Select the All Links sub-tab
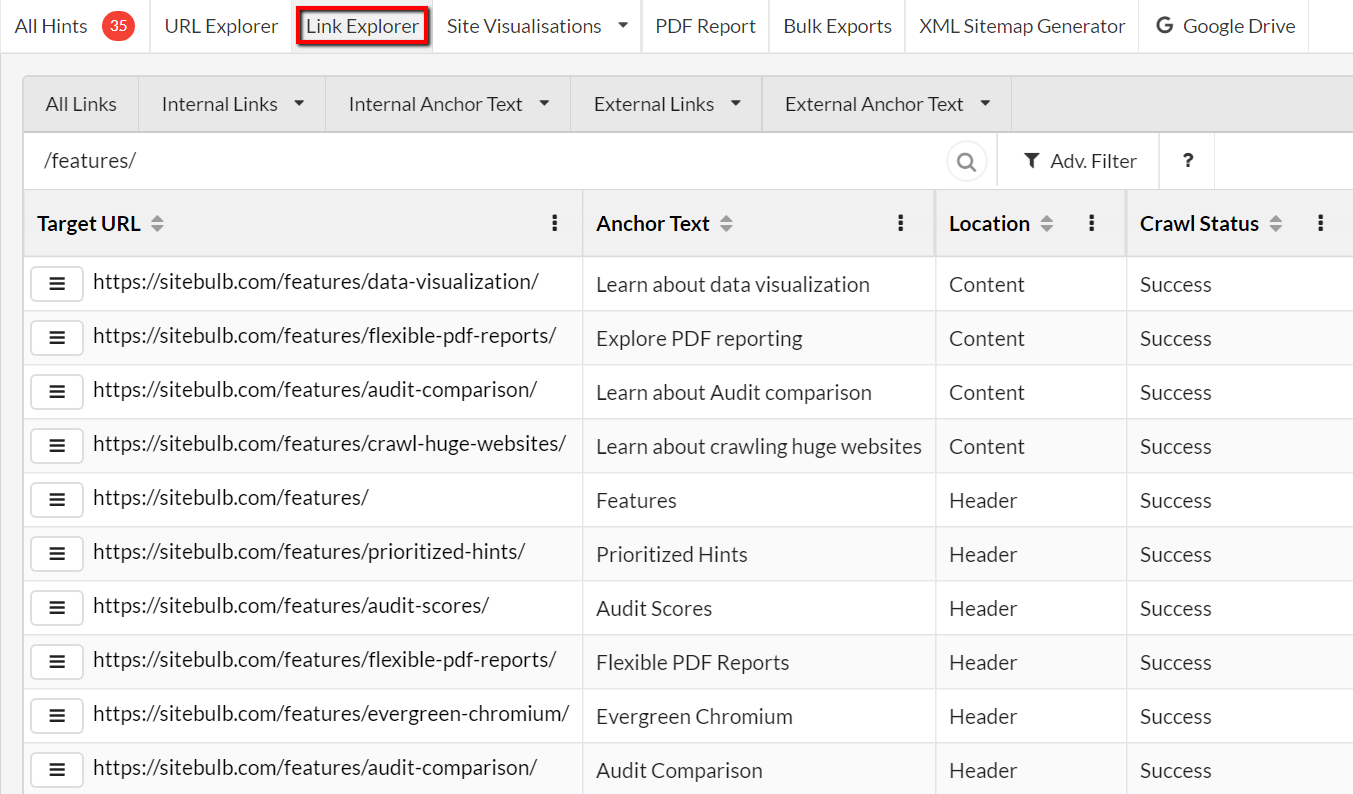The height and width of the screenshot is (794, 1353). point(81,104)
